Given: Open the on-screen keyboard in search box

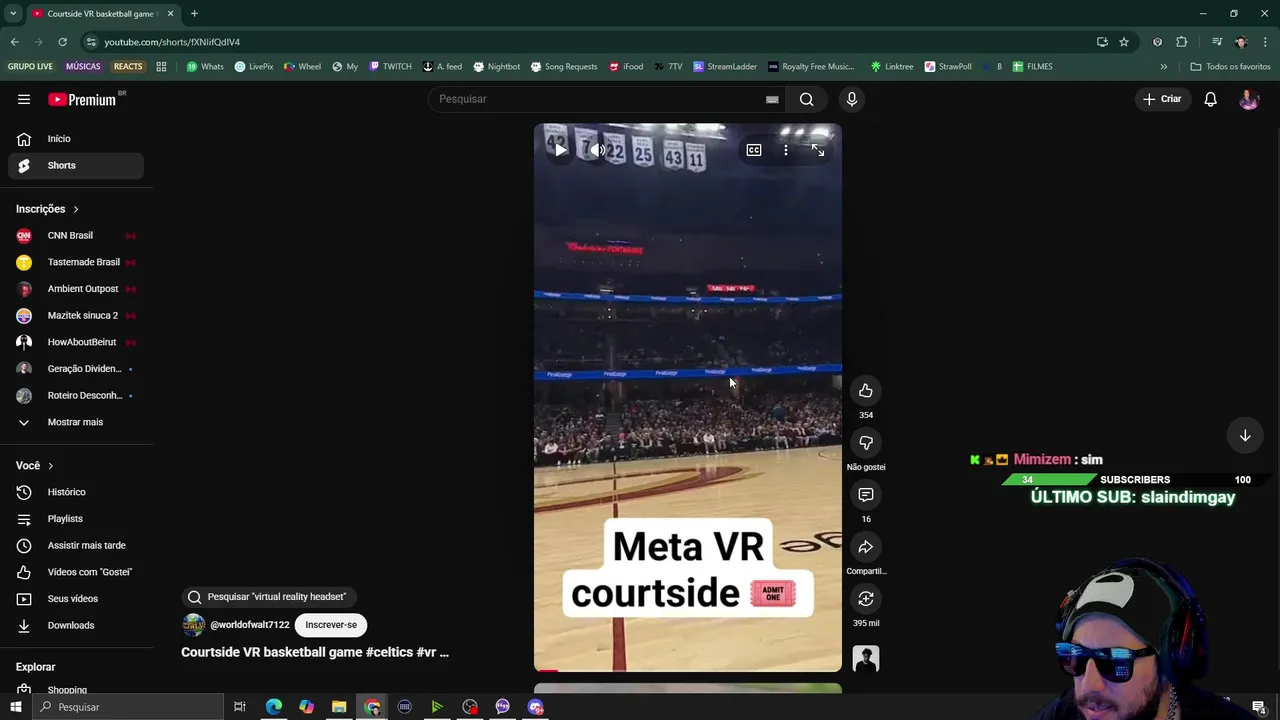Looking at the screenshot, I should [x=772, y=99].
